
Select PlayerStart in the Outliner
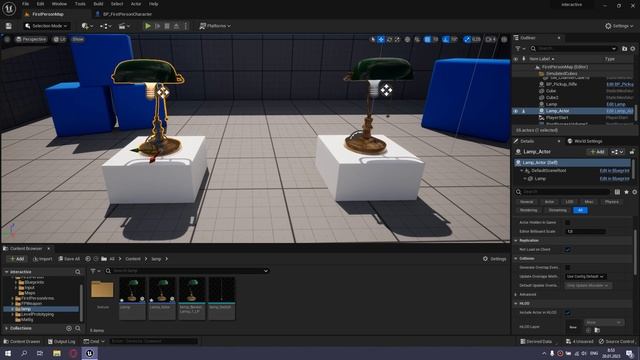pyautogui.click(x=557, y=118)
